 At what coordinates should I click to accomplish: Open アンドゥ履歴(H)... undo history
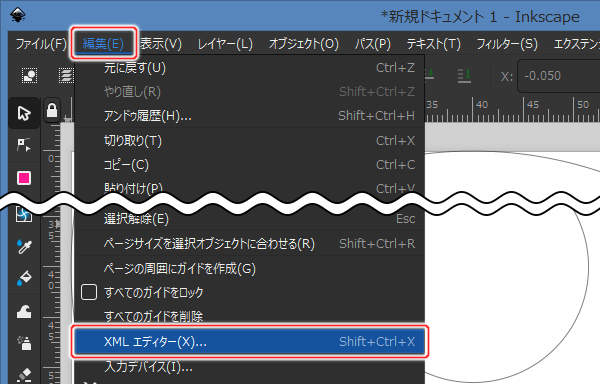(x=249, y=116)
